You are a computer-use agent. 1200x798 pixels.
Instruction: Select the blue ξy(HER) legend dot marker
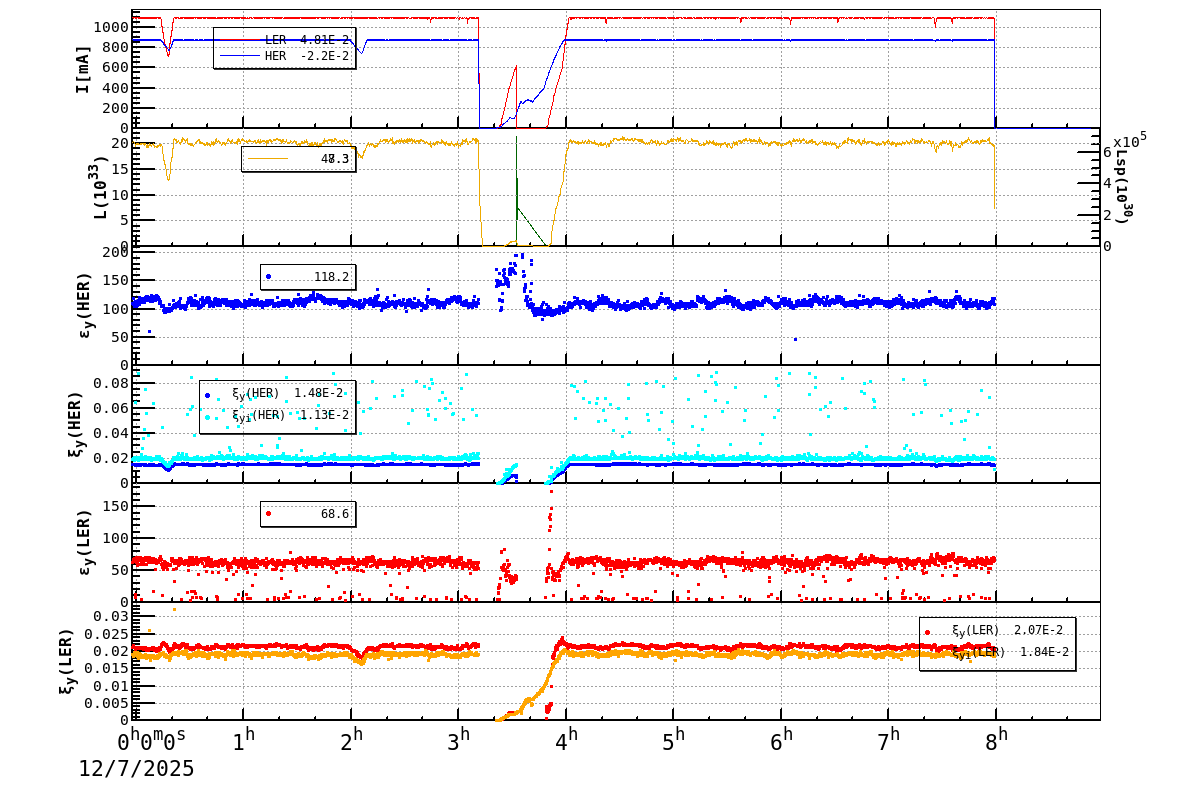(207, 395)
